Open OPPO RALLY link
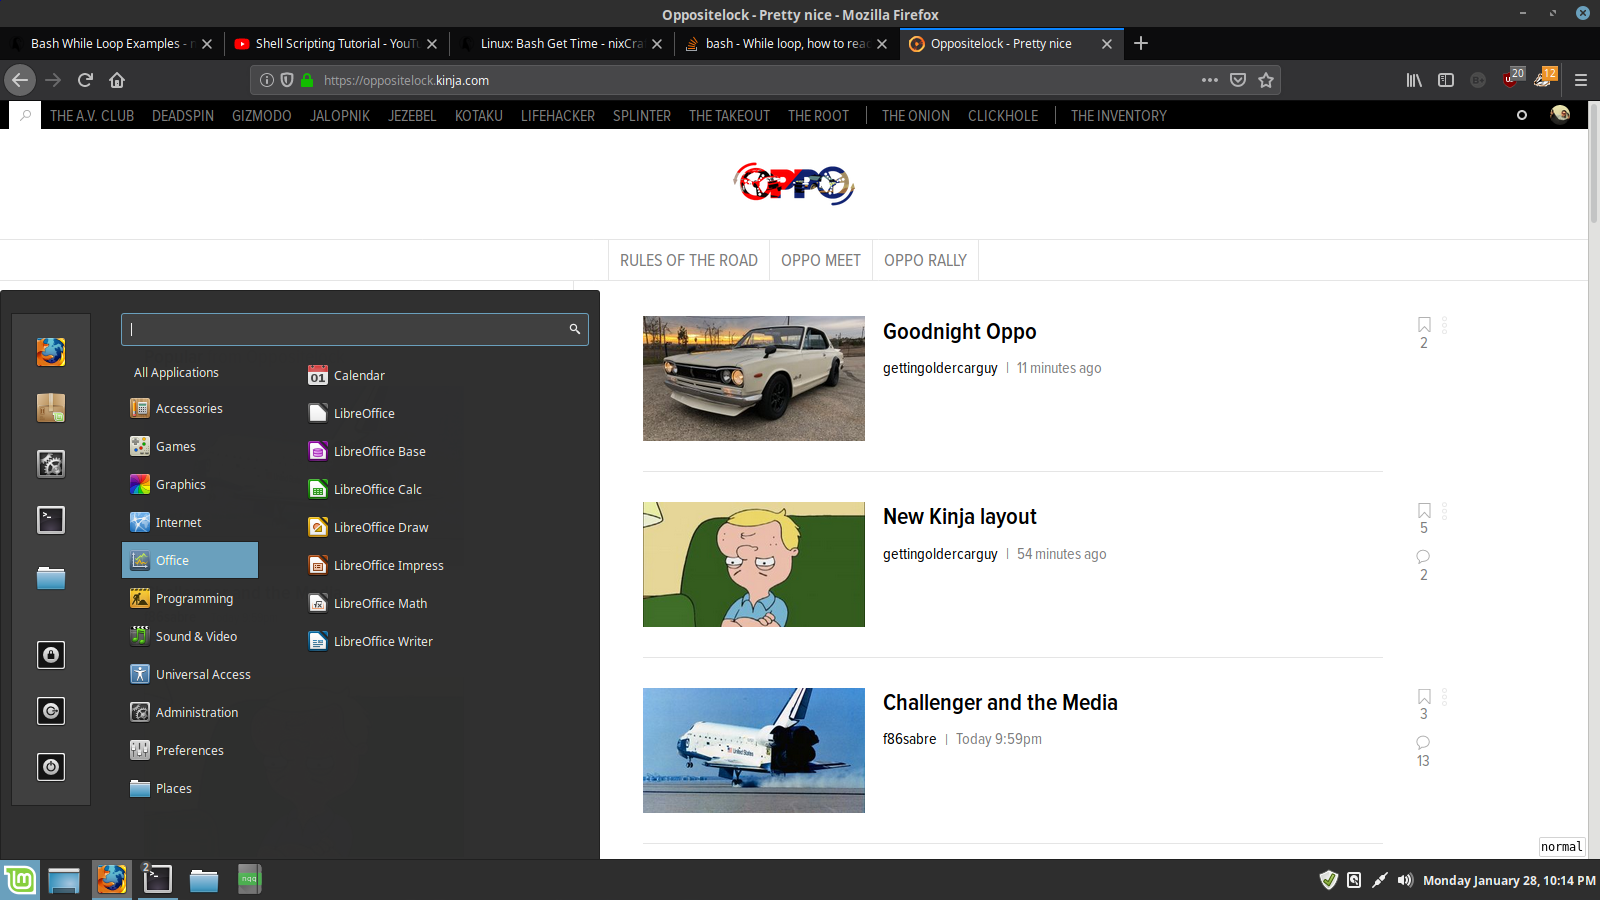The width and height of the screenshot is (1600, 900). coord(925,260)
